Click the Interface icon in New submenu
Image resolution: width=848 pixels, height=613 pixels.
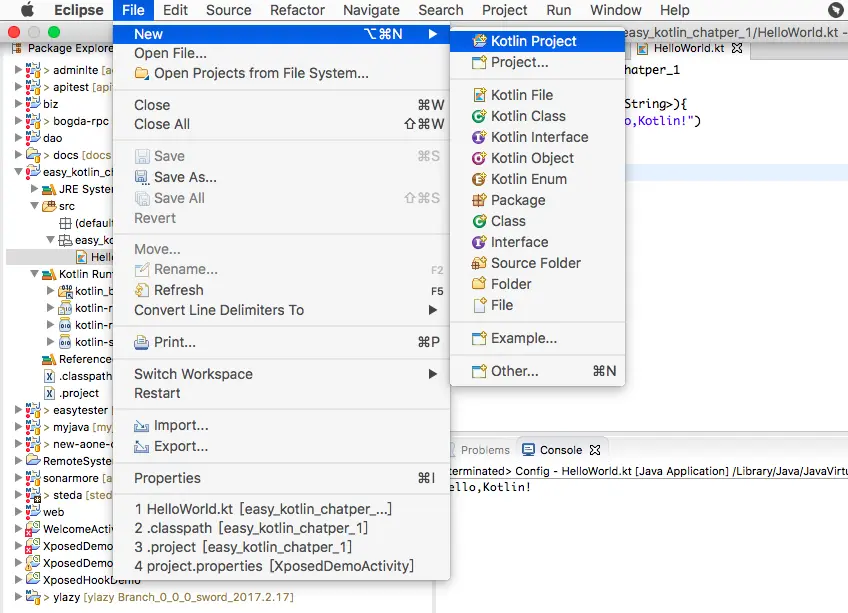pyautogui.click(x=479, y=242)
